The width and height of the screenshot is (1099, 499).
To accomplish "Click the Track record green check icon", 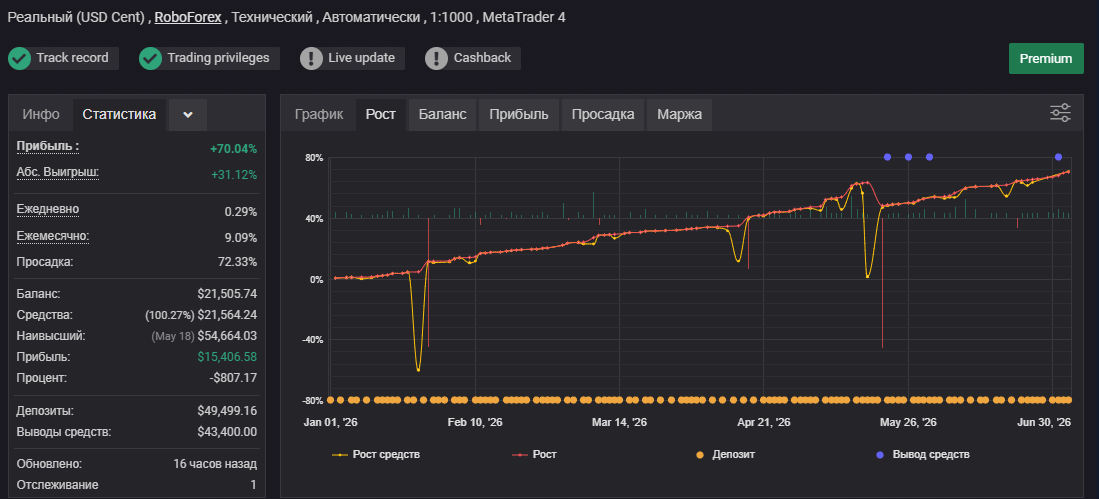I will coord(20,58).
